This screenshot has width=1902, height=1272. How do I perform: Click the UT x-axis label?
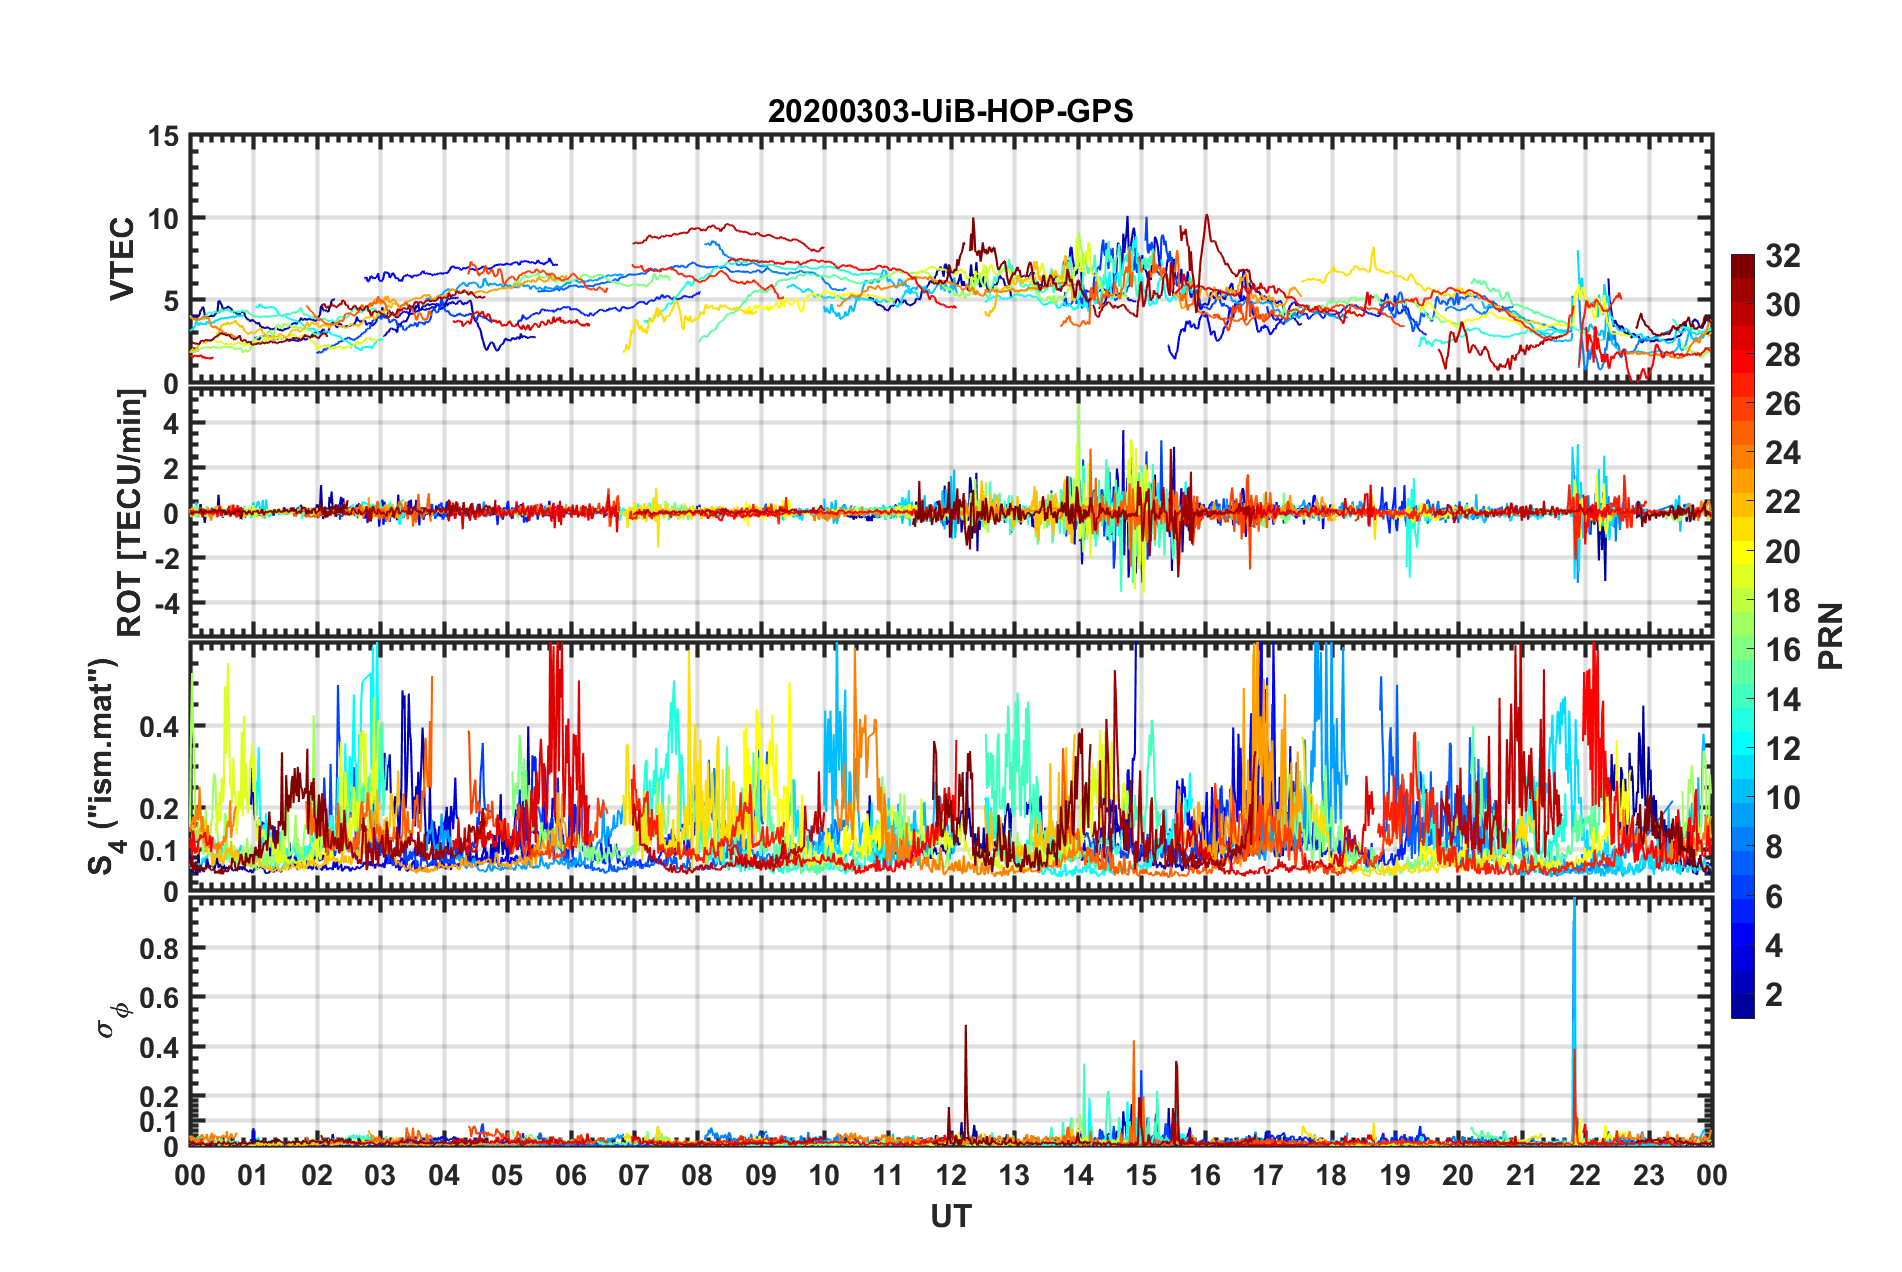950,1216
